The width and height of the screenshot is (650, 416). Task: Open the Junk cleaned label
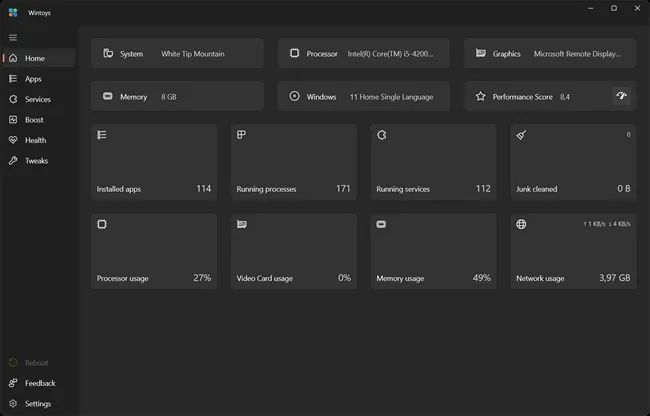click(536, 189)
